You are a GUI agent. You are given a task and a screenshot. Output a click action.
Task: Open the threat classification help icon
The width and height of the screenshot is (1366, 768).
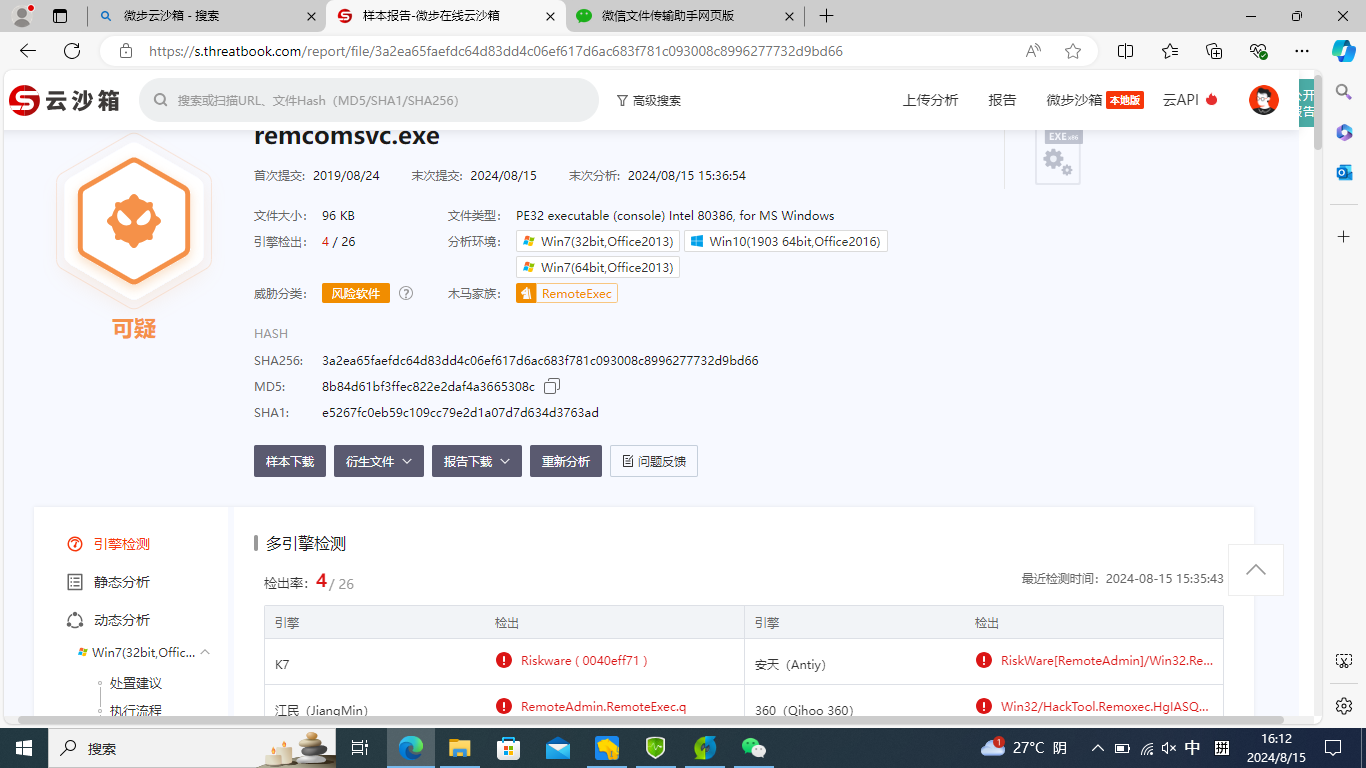(406, 293)
